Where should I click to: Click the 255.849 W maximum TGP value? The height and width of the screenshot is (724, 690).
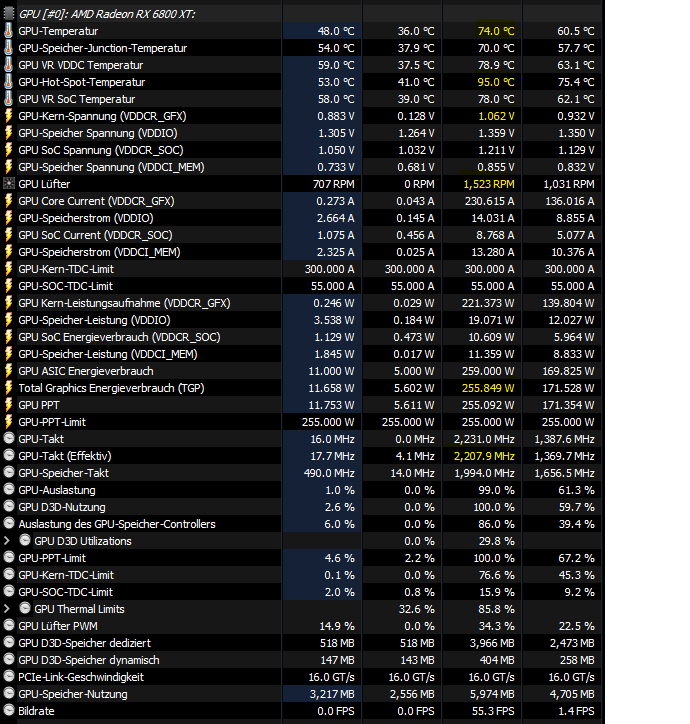coord(488,388)
